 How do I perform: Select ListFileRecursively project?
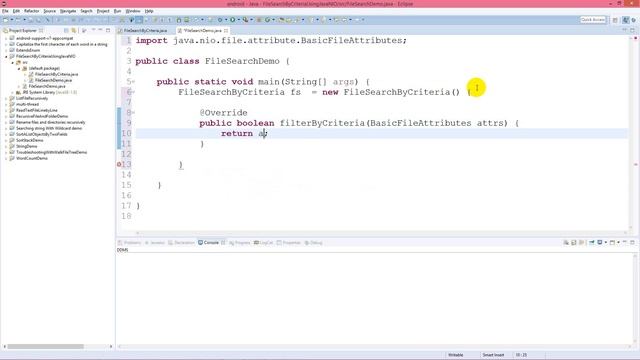[x=31, y=98]
